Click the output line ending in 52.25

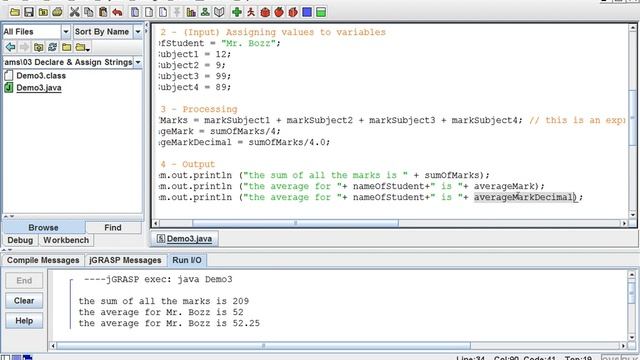[x=169, y=323]
